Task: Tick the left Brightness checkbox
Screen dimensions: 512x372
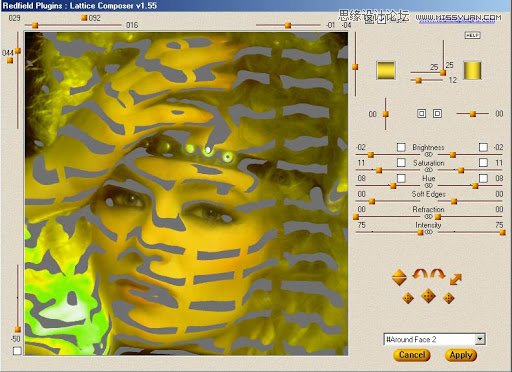Action: coord(401,147)
